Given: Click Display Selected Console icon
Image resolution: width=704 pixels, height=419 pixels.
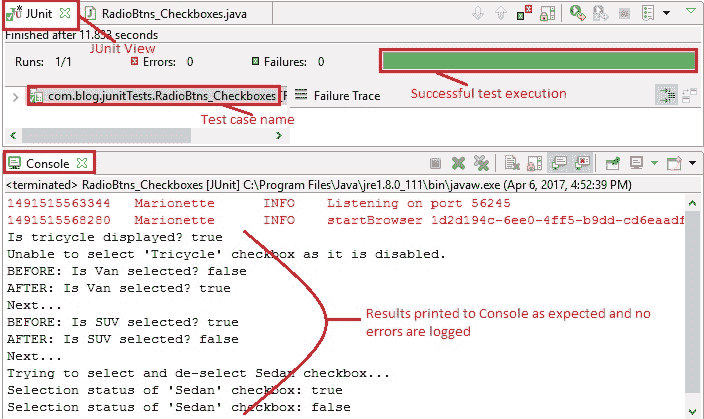Looking at the screenshot, I should click(636, 163).
